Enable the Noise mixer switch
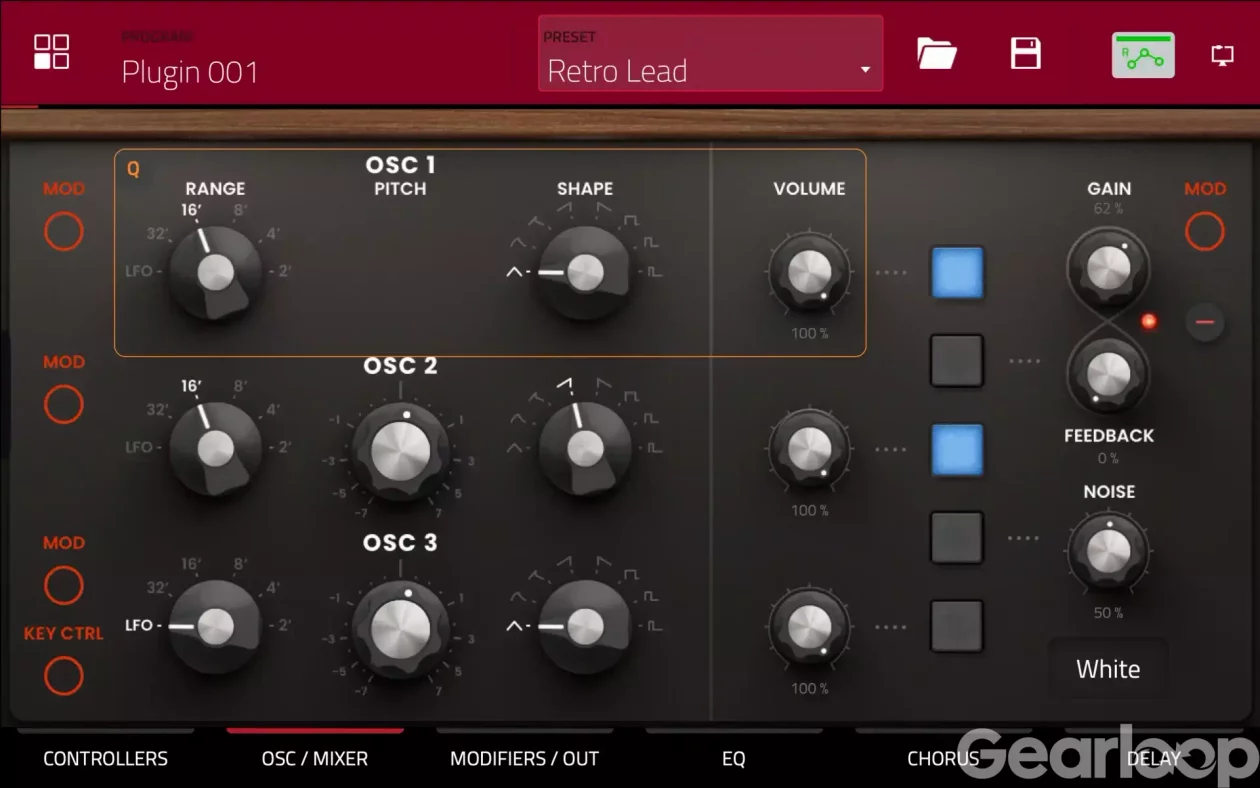 [x=957, y=538]
